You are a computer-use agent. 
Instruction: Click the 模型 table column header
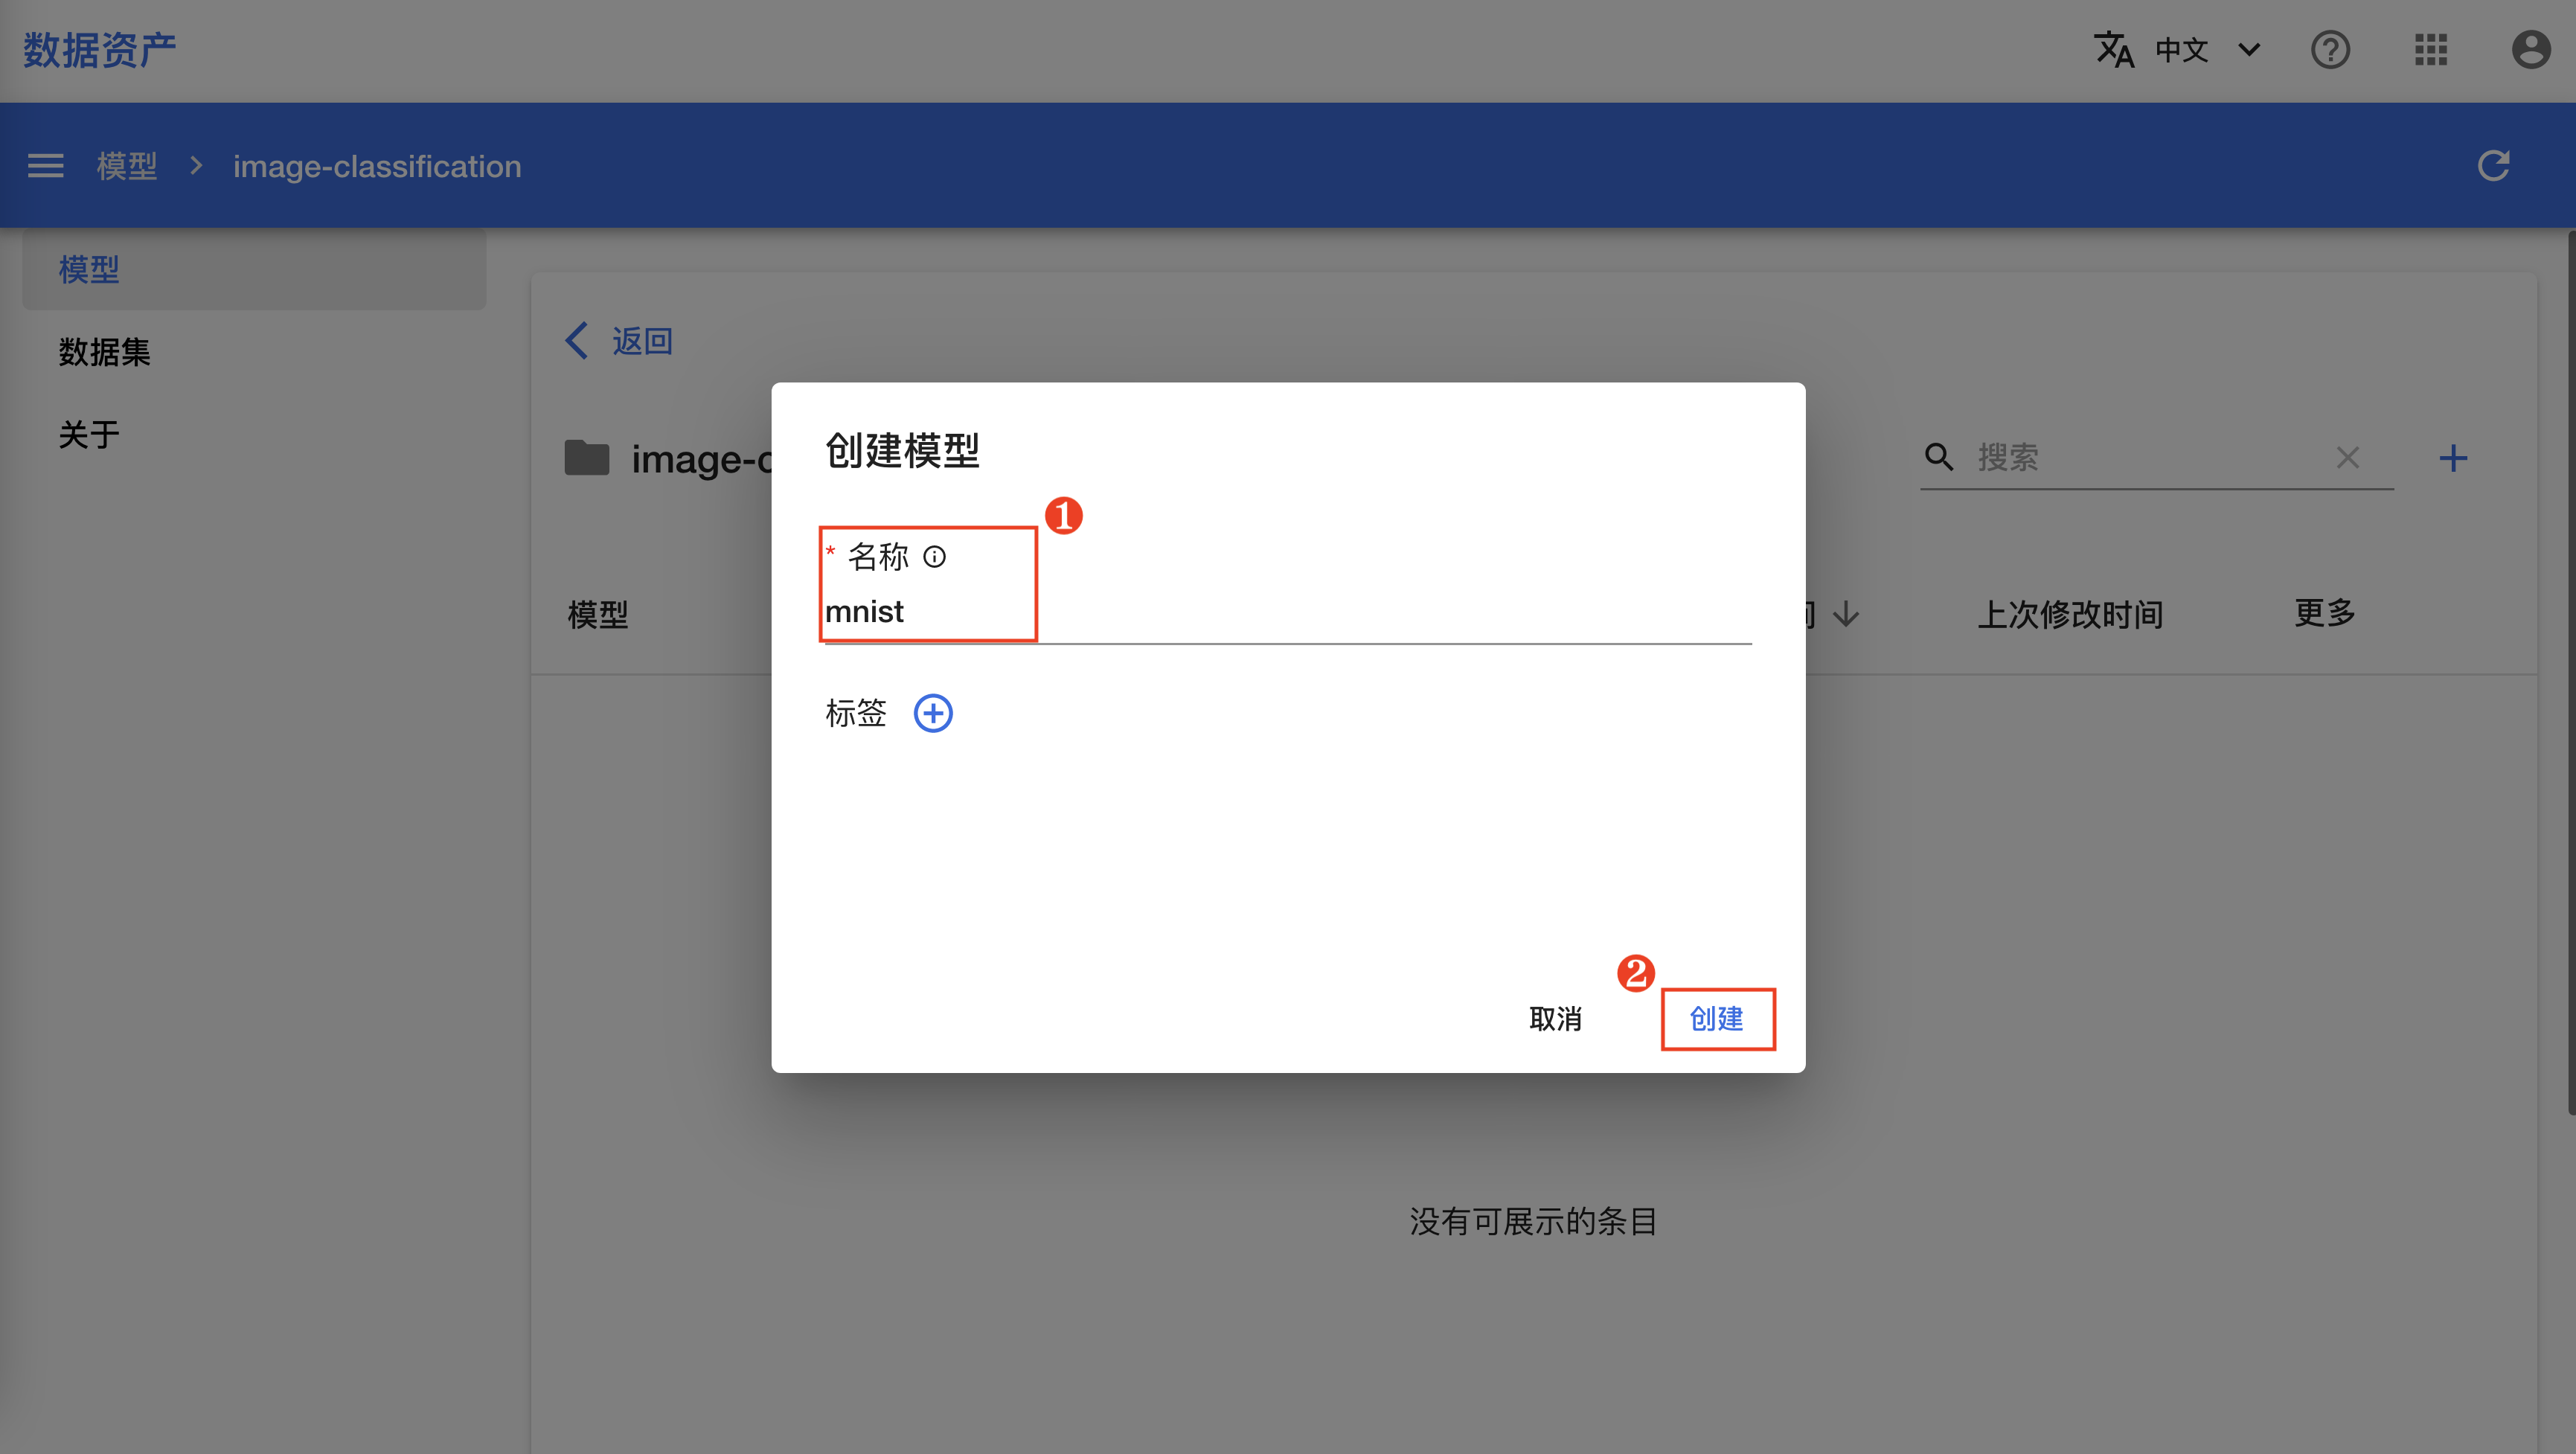click(598, 614)
